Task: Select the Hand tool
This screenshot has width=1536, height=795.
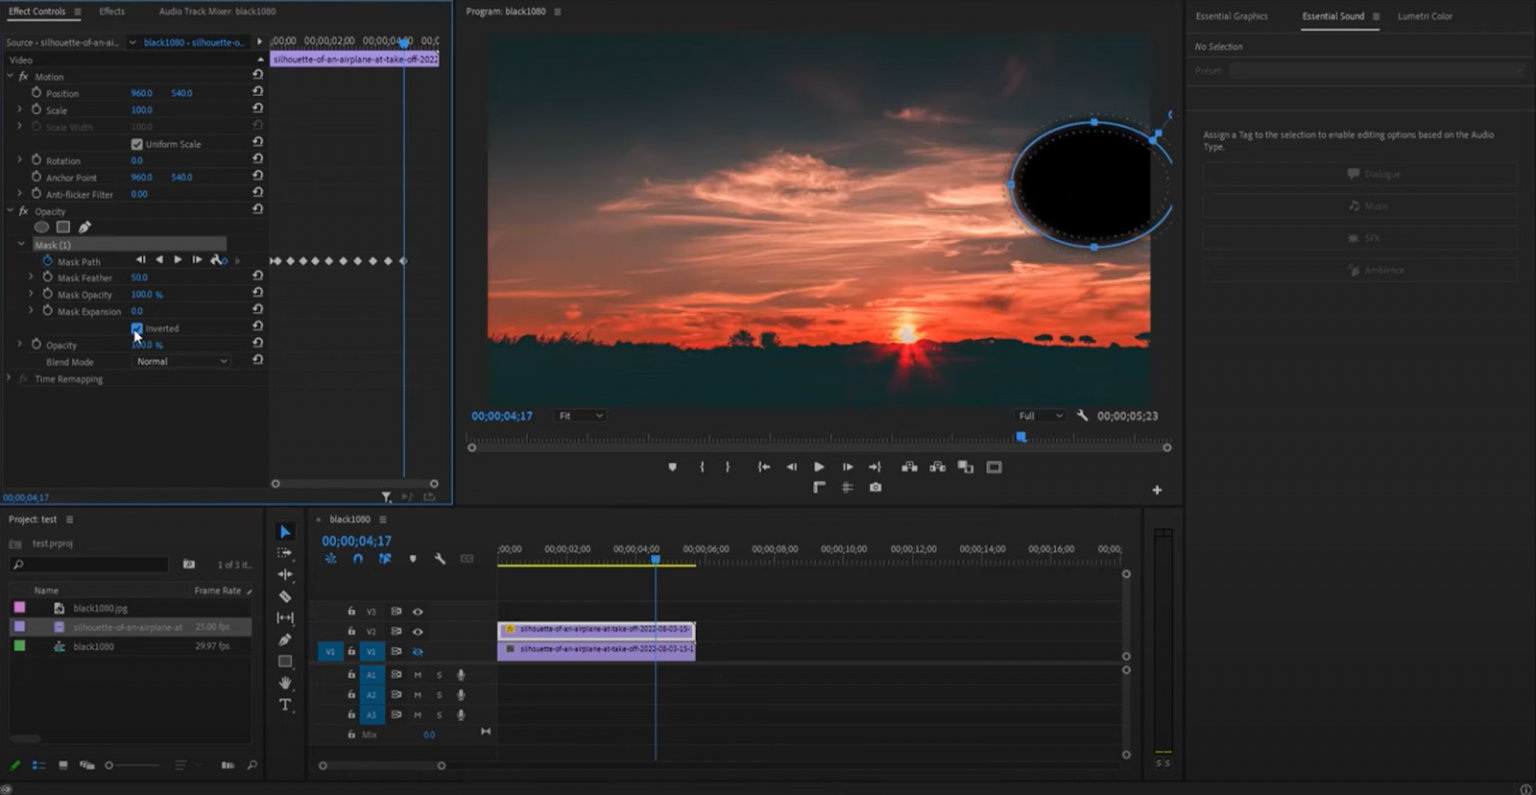Action: click(285, 683)
